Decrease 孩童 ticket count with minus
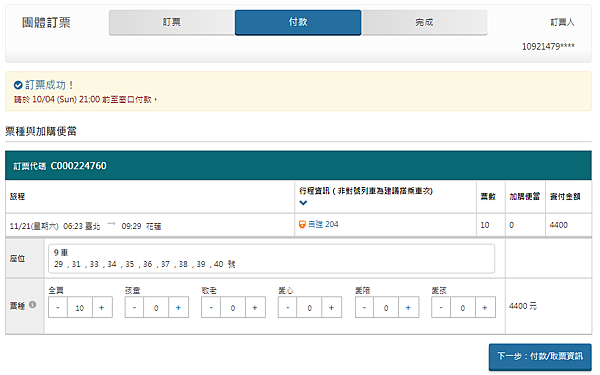 134,307
